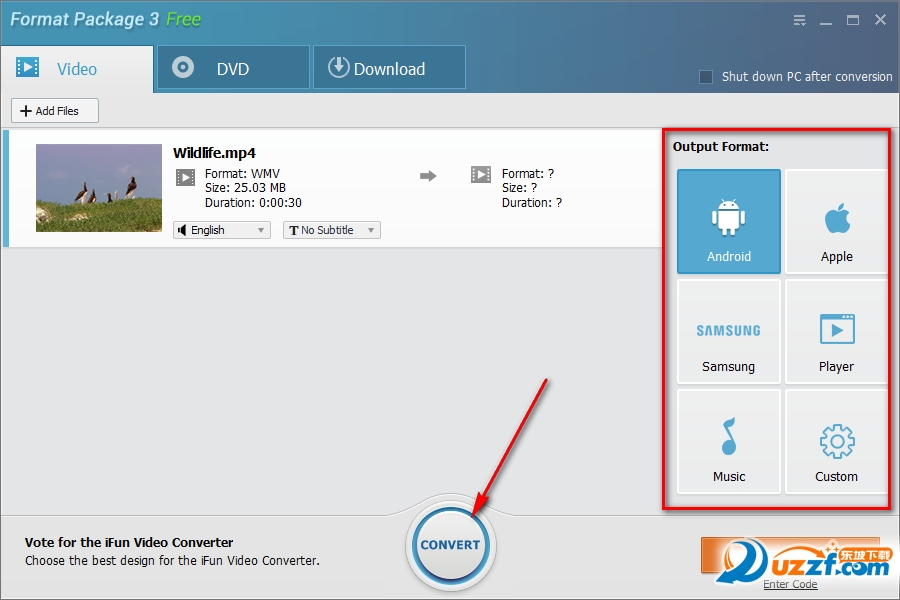This screenshot has height=600, width=900.
Task: Select the Player output format
Action: [836, 331]
